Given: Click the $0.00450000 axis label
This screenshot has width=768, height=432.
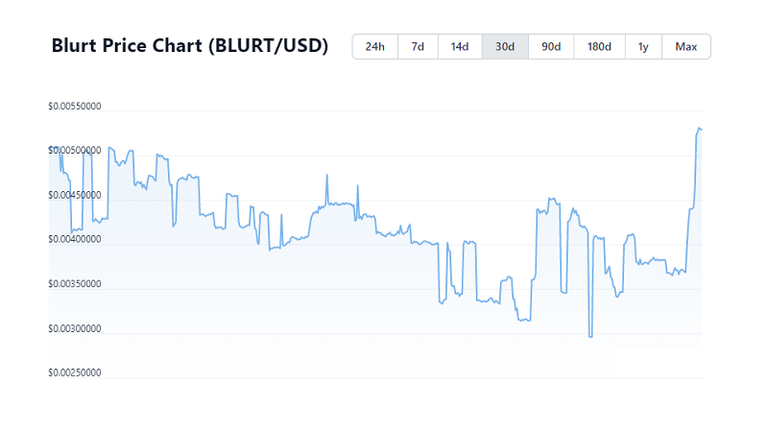Looking at the screenshot, I should point(74,195).
